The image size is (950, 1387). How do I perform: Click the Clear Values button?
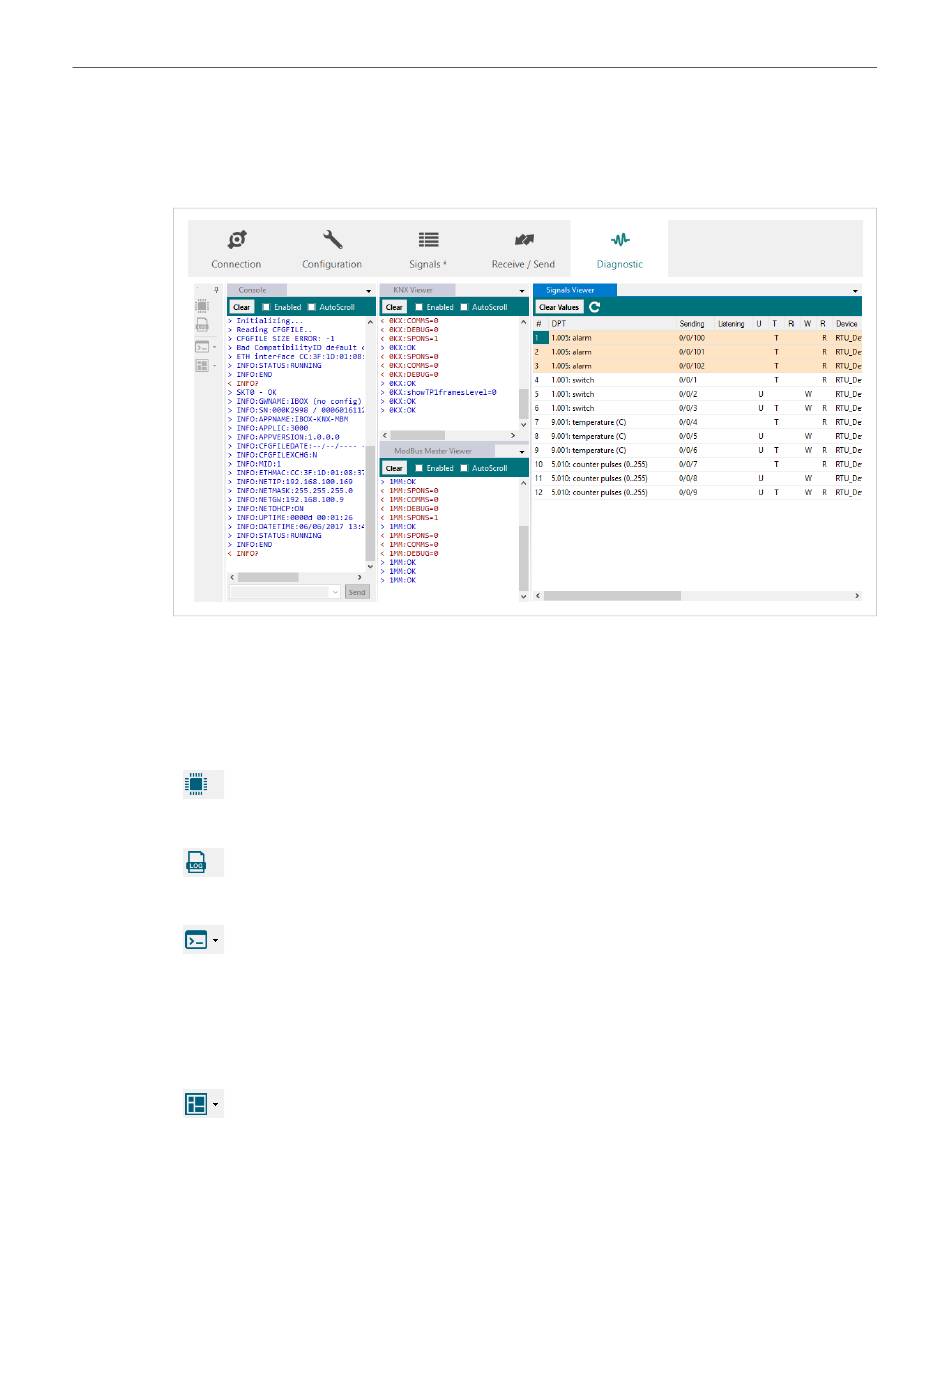(559, 307)
